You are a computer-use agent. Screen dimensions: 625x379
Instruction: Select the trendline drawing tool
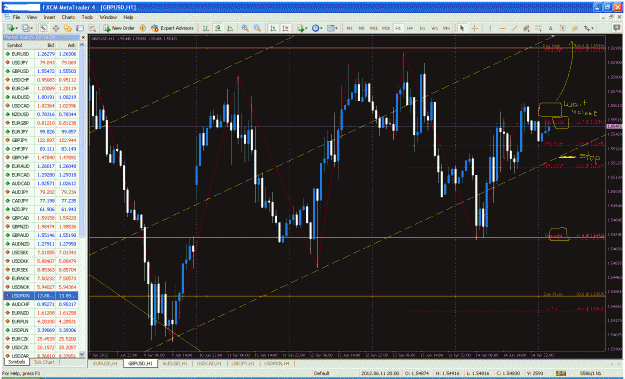(x=514, y=28)
